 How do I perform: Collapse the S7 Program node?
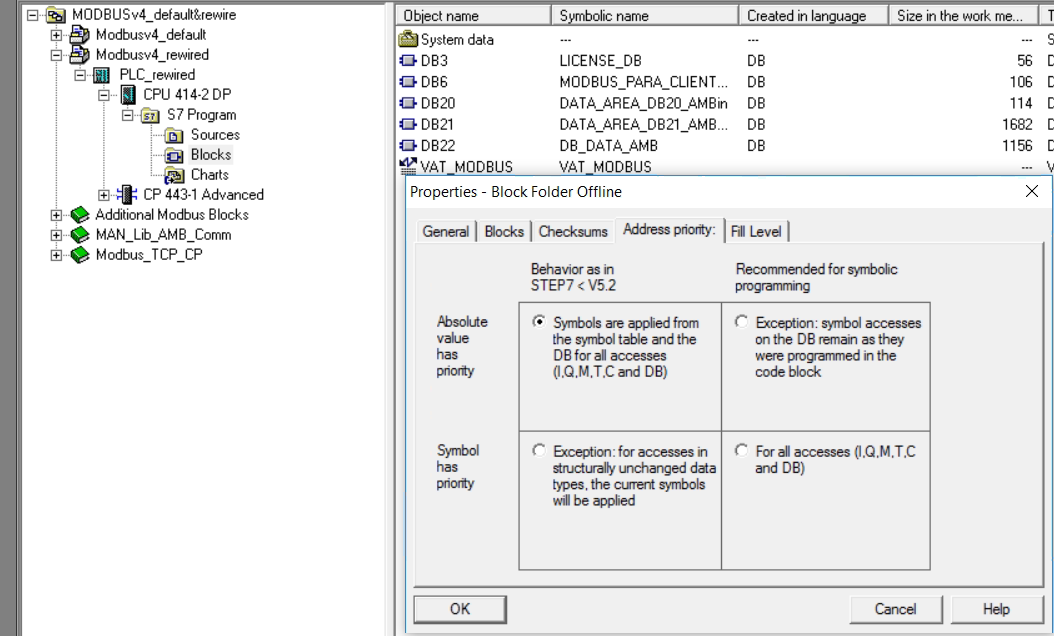coord(127,115)
